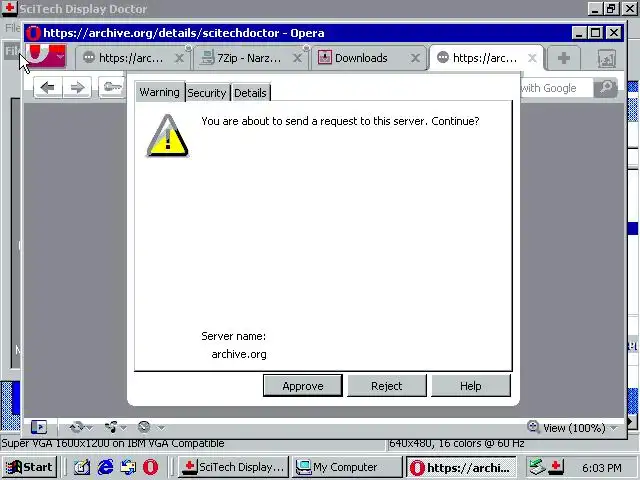Click the Approve button
The height and width of the screenshot is (480, 640).
click(303, 386)
